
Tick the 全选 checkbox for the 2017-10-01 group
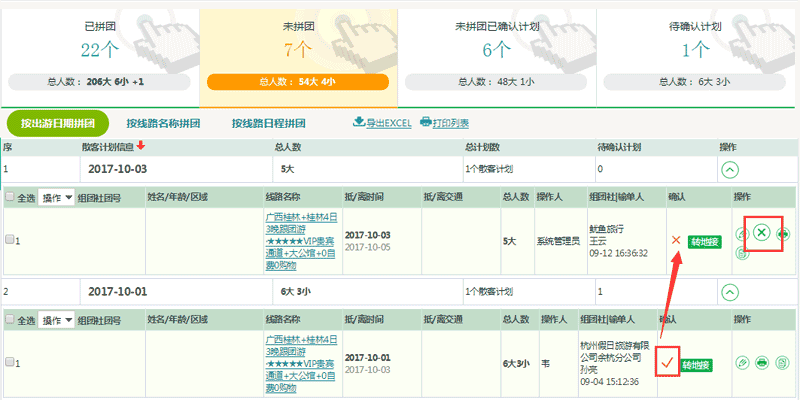pos(10,319)
